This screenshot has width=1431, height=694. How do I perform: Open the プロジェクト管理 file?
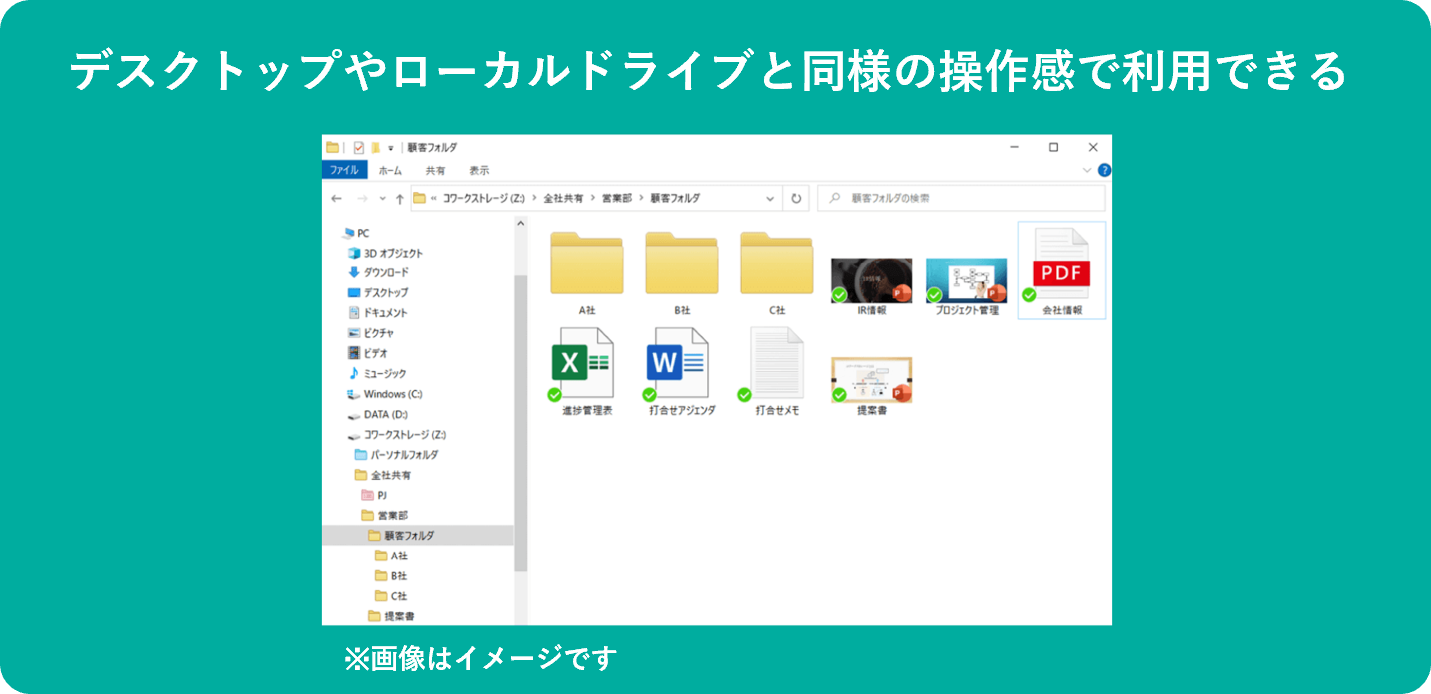(x=967, y=278)
